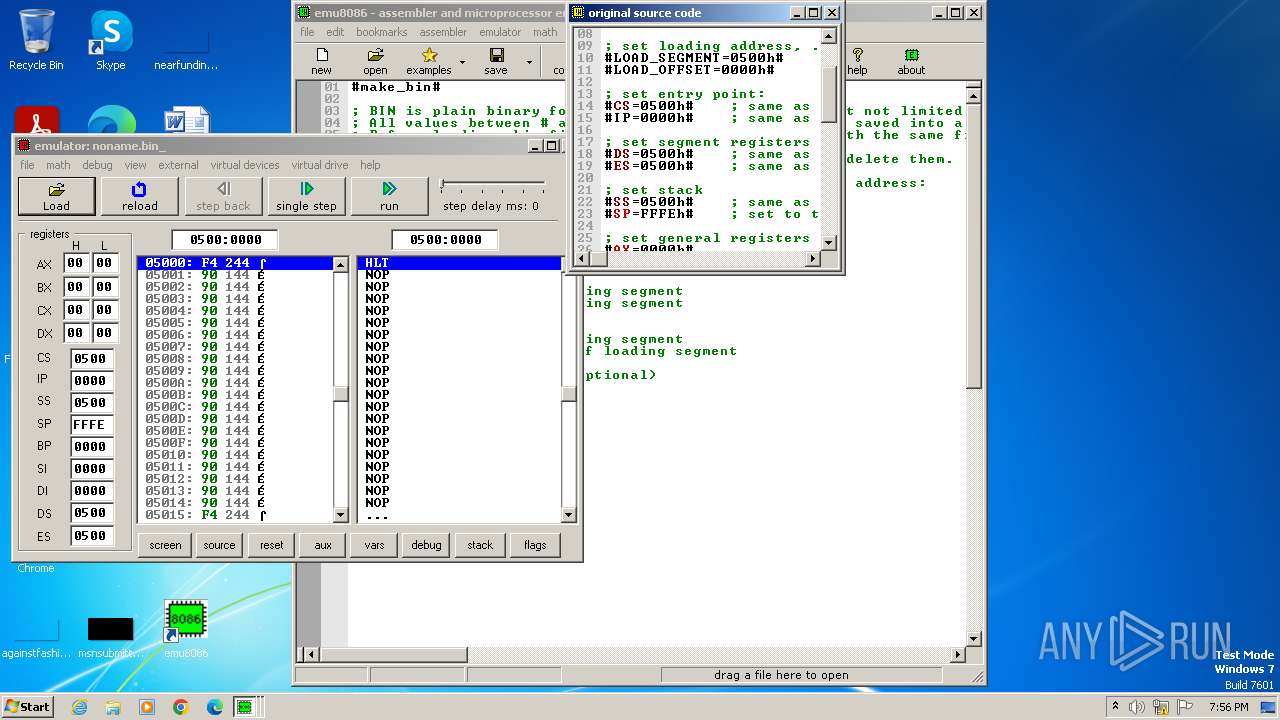Click the AX high byte field
Viewport: 1280px width, 720px height.
tap(75, 264)
